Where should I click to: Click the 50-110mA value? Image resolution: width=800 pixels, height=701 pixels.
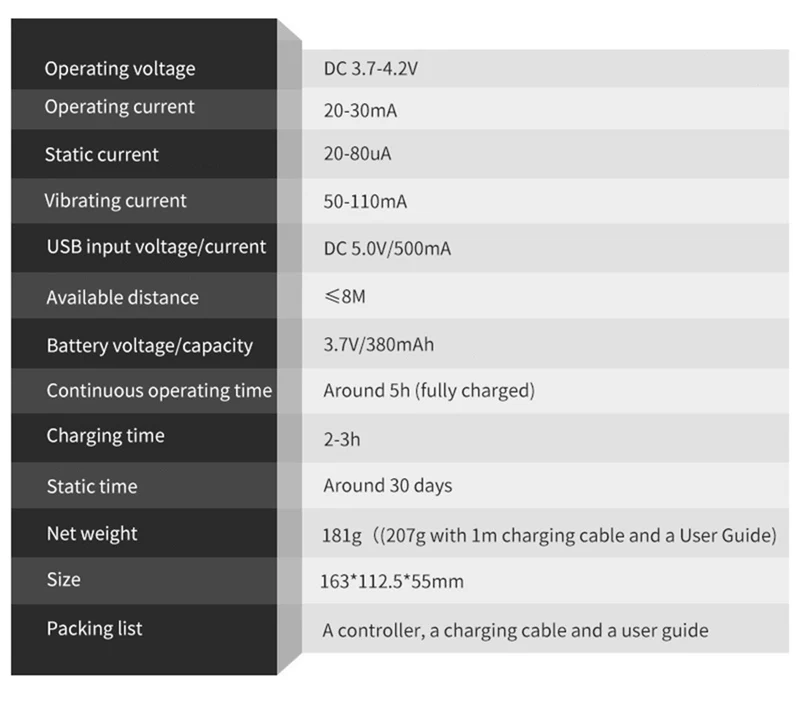click(x=365, y=202)
